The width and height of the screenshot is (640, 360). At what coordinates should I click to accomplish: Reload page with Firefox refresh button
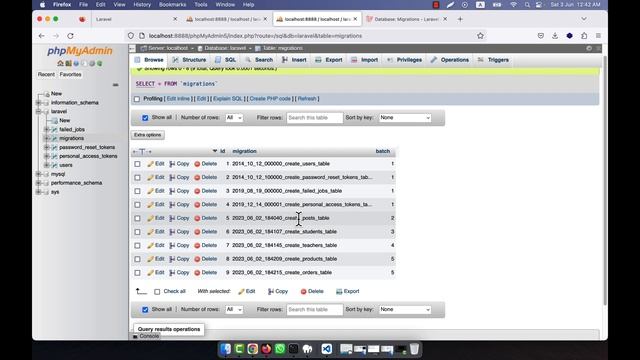70,36
